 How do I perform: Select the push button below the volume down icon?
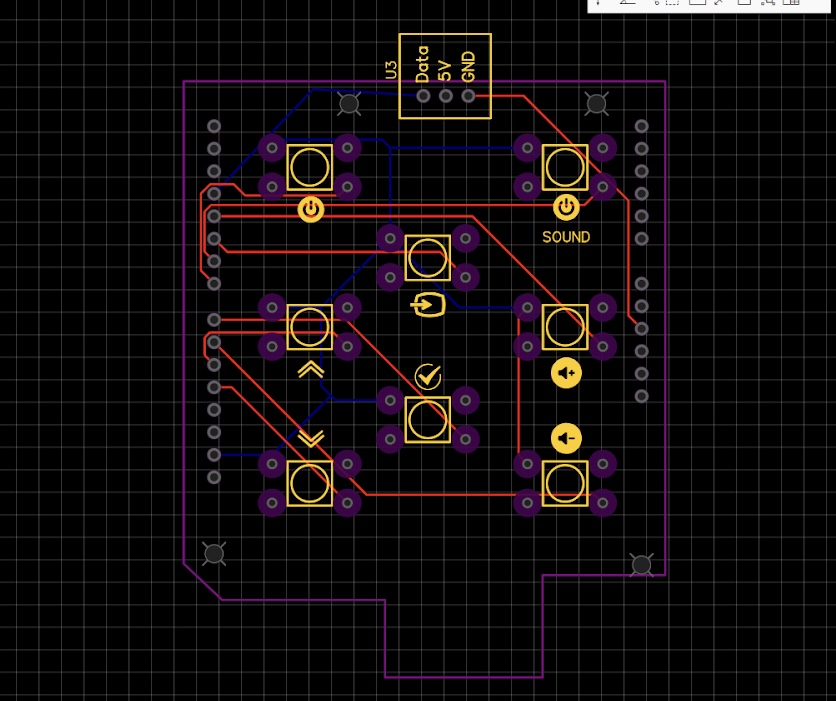pos(565,484)
